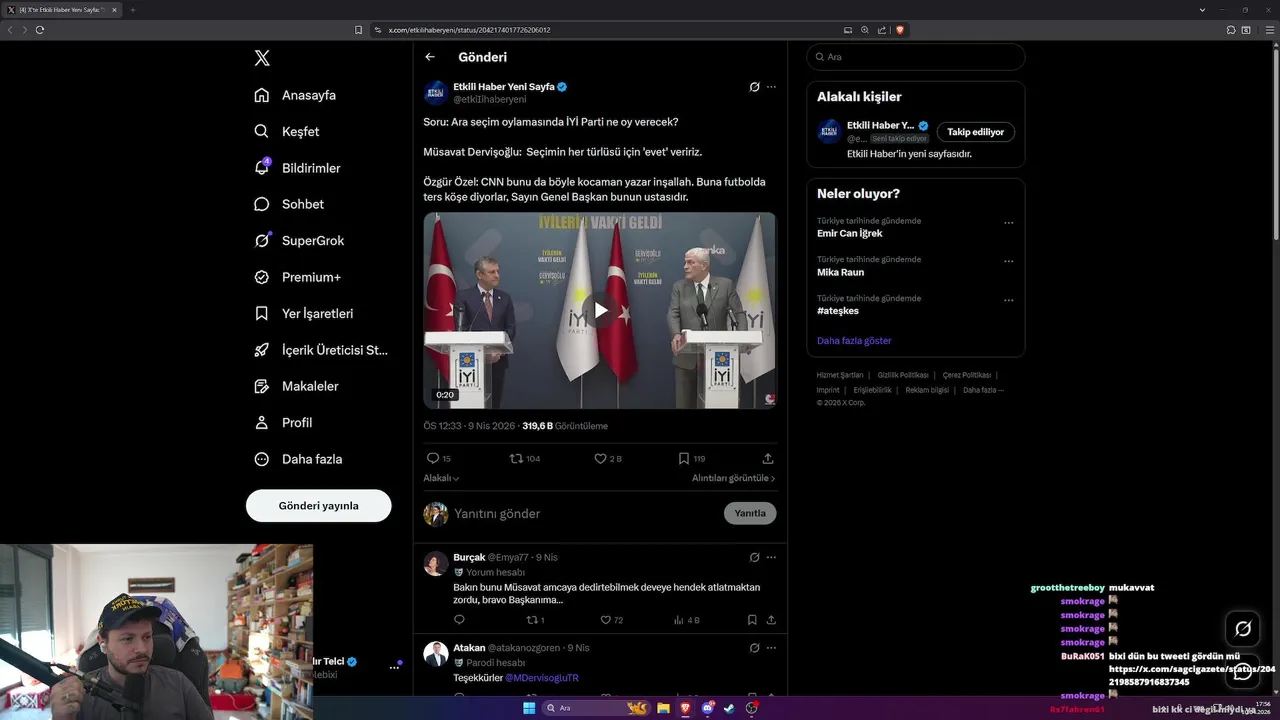Click Grok icon on Atakan reply
This screenshot has width=1280, height=720.
(x=755, y=648)
